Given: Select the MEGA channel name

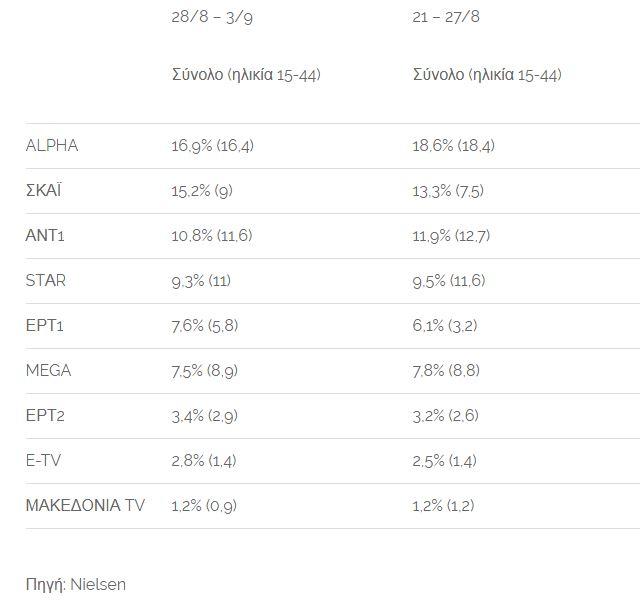Looking at the screenshot, I should click(x=48, y=371).
